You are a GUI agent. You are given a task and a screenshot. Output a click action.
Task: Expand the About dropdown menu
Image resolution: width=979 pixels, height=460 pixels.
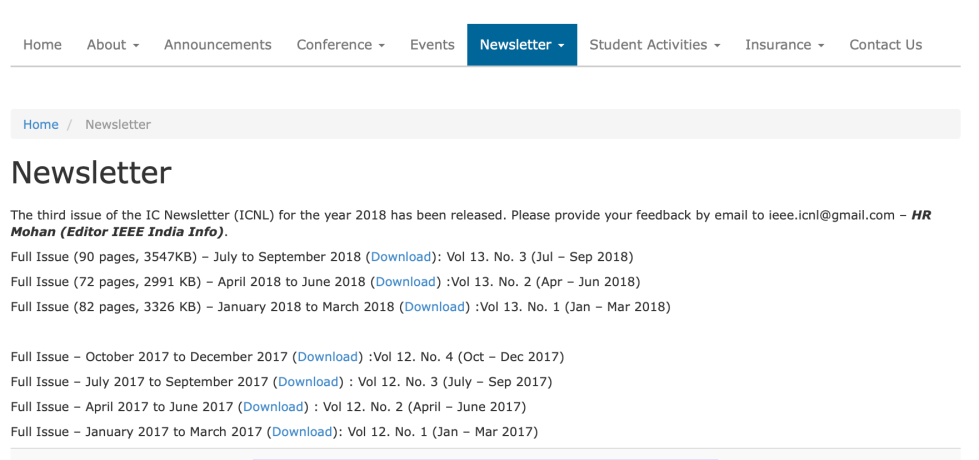112,45
